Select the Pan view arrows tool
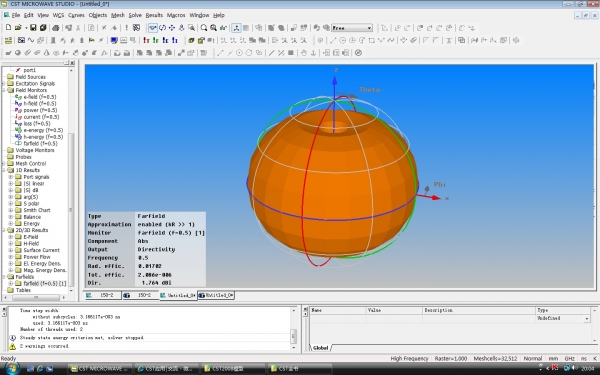The height and width of the screenshot is (375, 600). click(172, 28)
